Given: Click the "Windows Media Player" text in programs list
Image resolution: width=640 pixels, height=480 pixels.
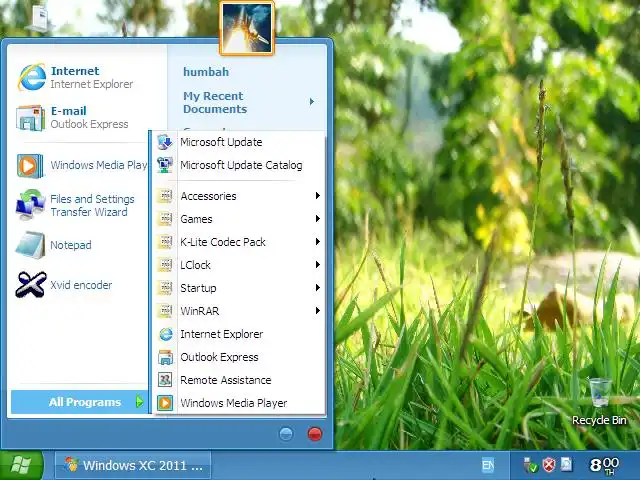Looking at the screenshot, I should [x=233, y=403].
